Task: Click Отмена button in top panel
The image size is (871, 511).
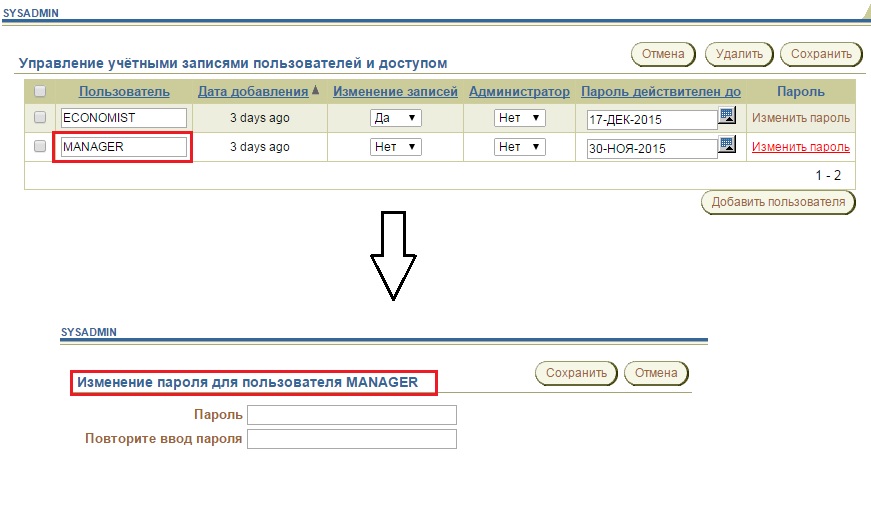Action: pyautogui.click(x=663, y=54)
